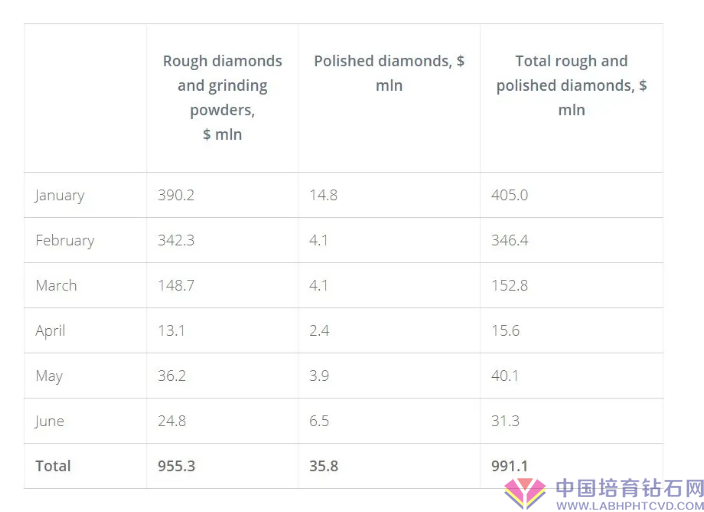Select the 390.2 rough diamonds cell
Image resolution: width=704 pixels, height=512 pixels.
click(176, 195)
